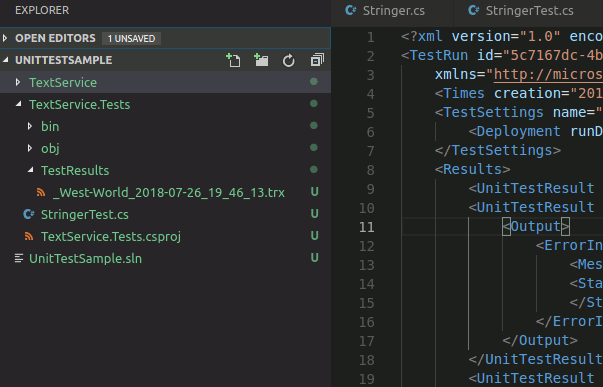Click the status dot on the TestResults folder
The width and height of the screenshot is (603, 387).
(x=314, y=170)
